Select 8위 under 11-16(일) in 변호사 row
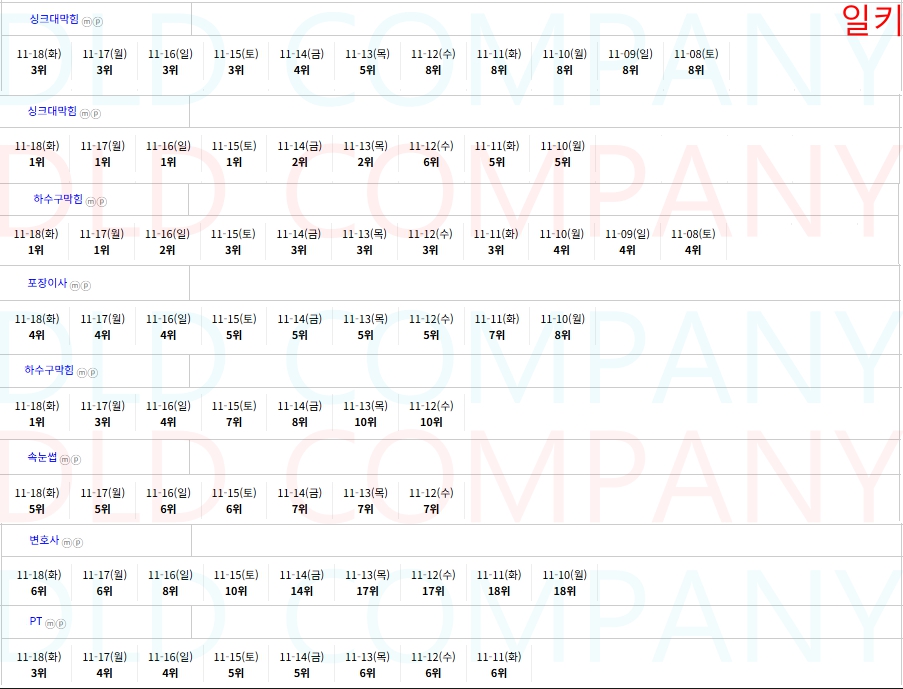 170,591
